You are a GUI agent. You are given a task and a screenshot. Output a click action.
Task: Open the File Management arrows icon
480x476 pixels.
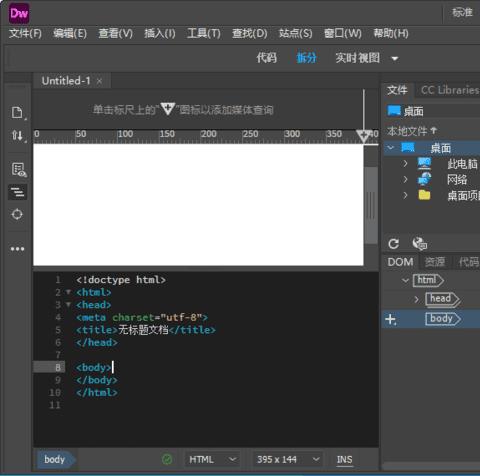point(17,135)
